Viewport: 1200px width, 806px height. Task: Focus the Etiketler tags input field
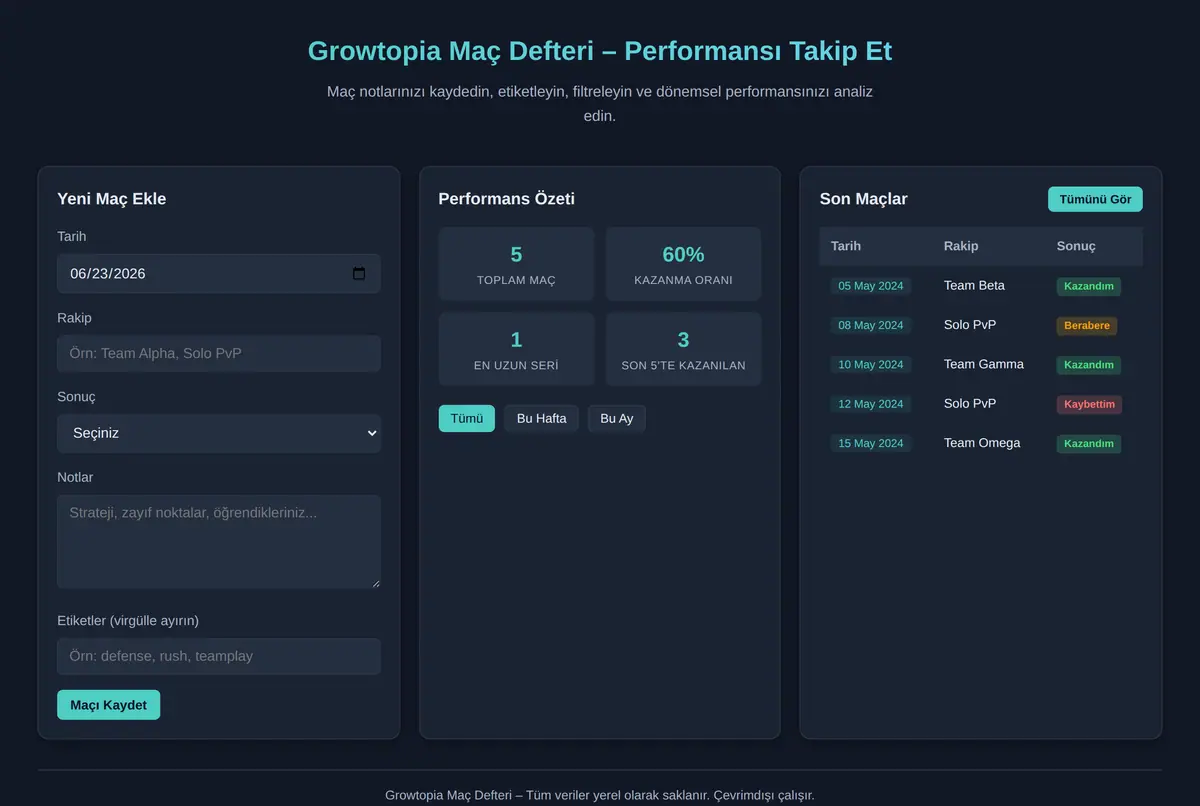[219, 656]
